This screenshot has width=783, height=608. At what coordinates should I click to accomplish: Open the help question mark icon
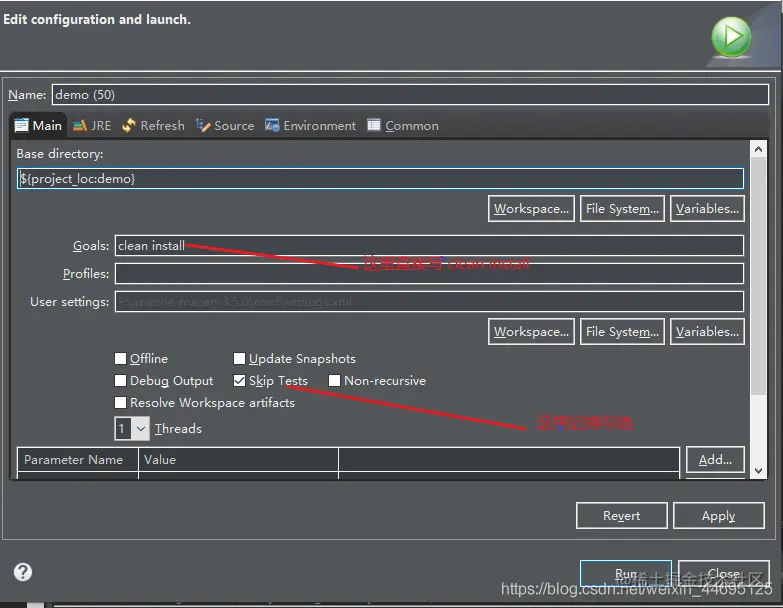[23, 572]
